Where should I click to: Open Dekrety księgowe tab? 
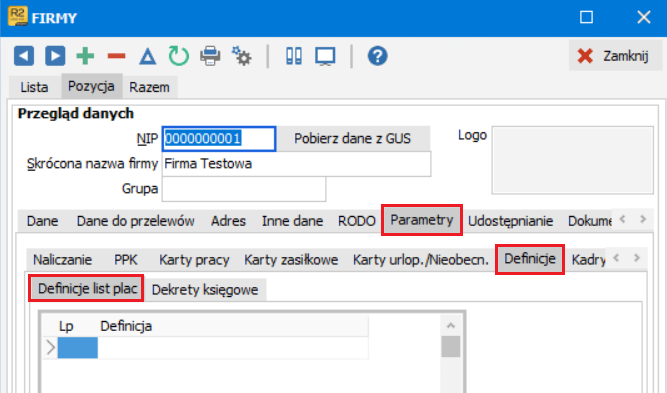[x=205, y=290]
